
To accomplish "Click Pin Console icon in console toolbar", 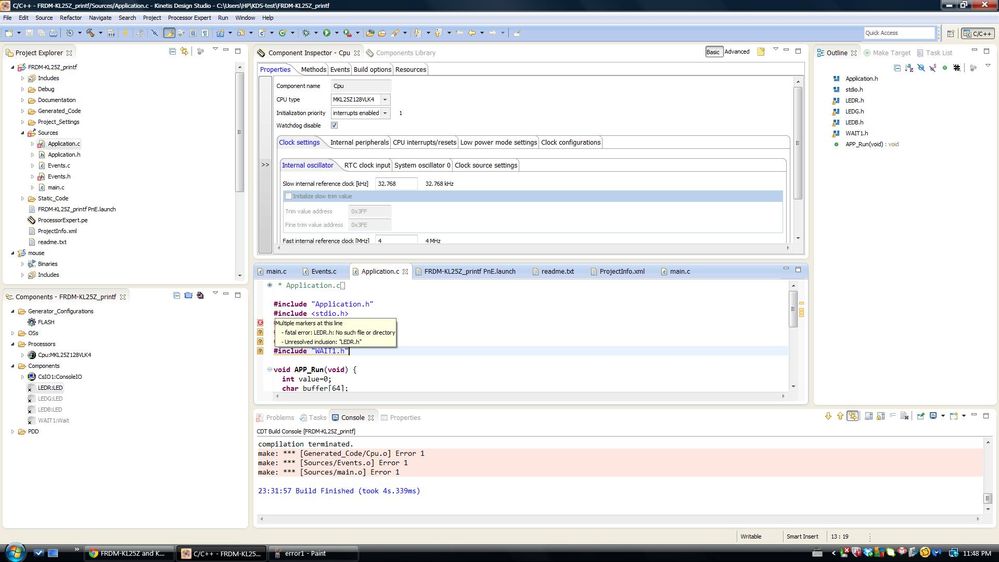I will (921, 416).
